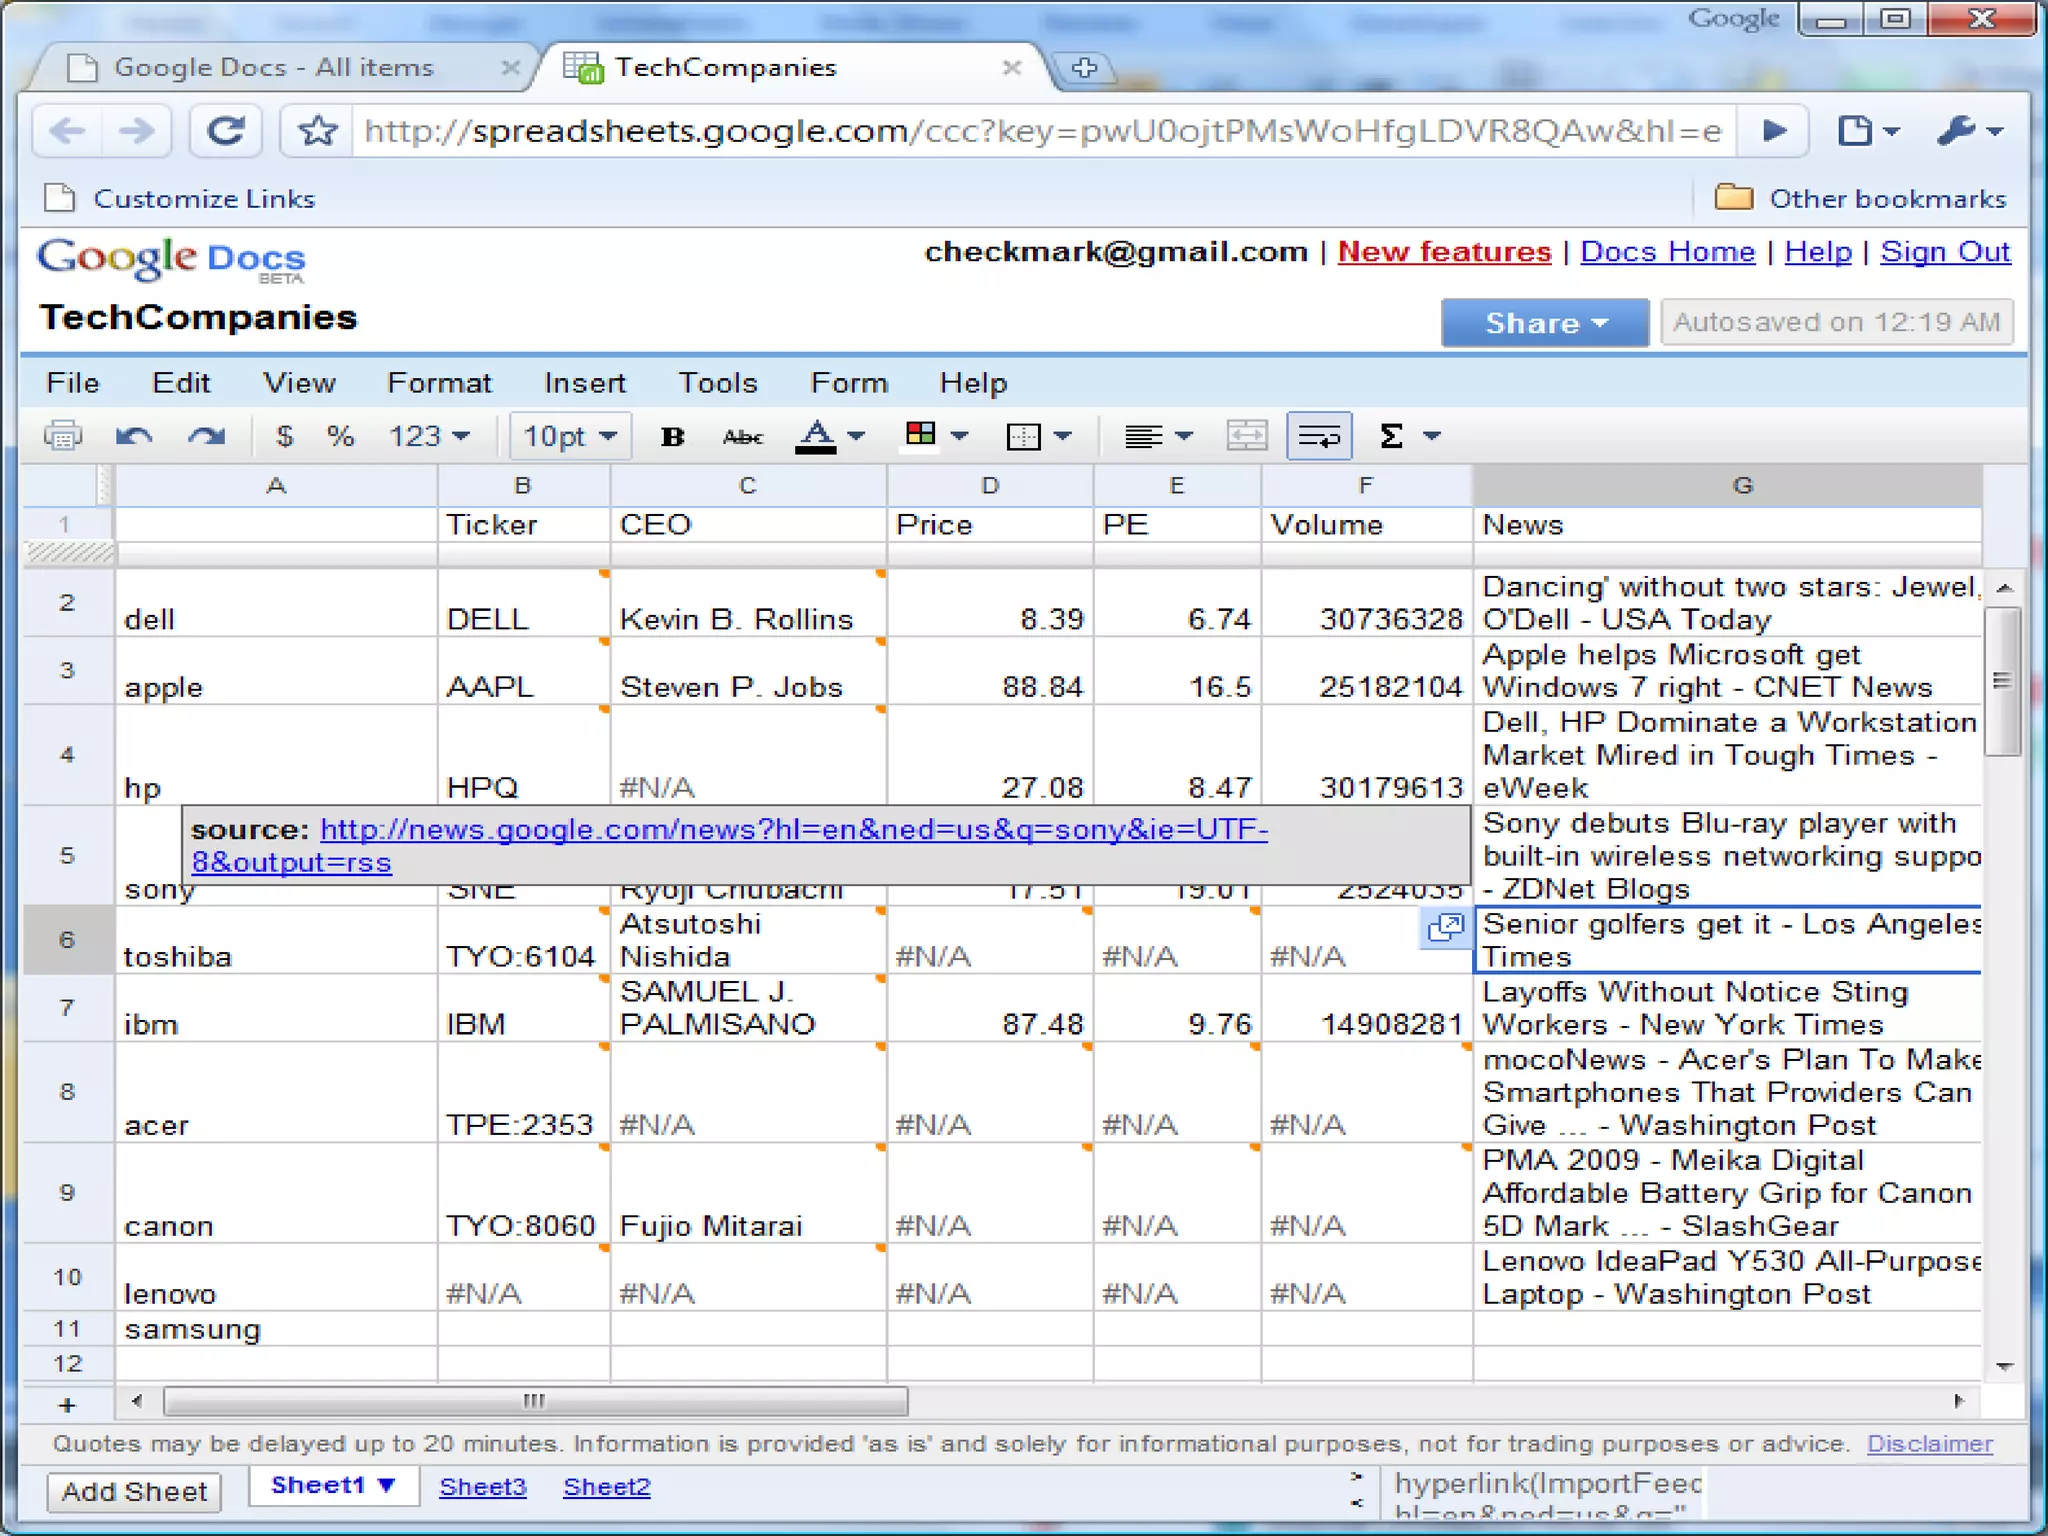Image resolution: width=2048 pixels, height=1536 pixels.
Task: Bookmark the page with the star icon
Action: click(x=318, y=131)
